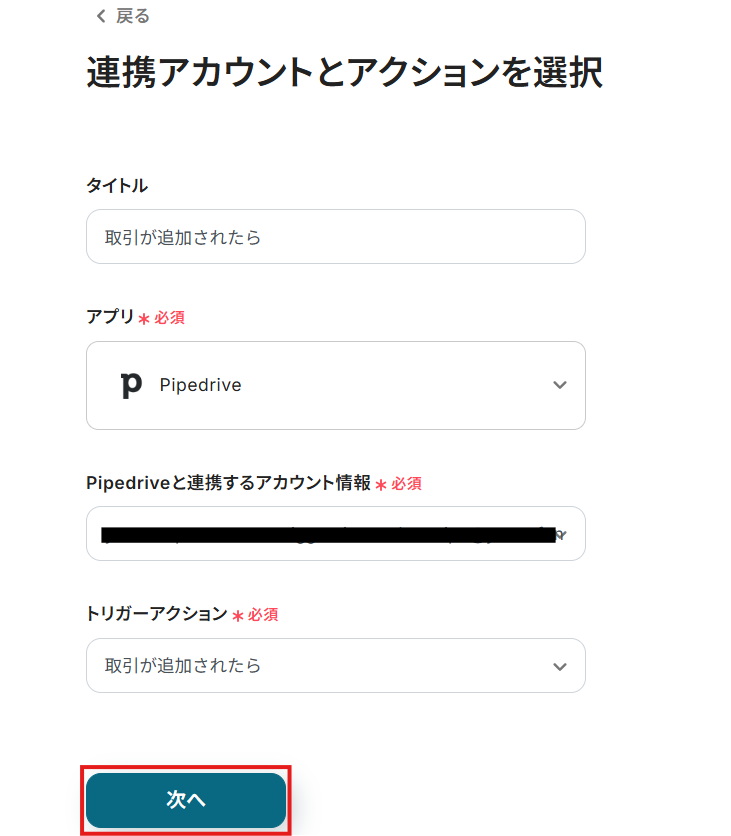Viewport: 731px width, 836px height.
Task: Open the Pipedrive app selection dropdown
Action: click(335, 386)
